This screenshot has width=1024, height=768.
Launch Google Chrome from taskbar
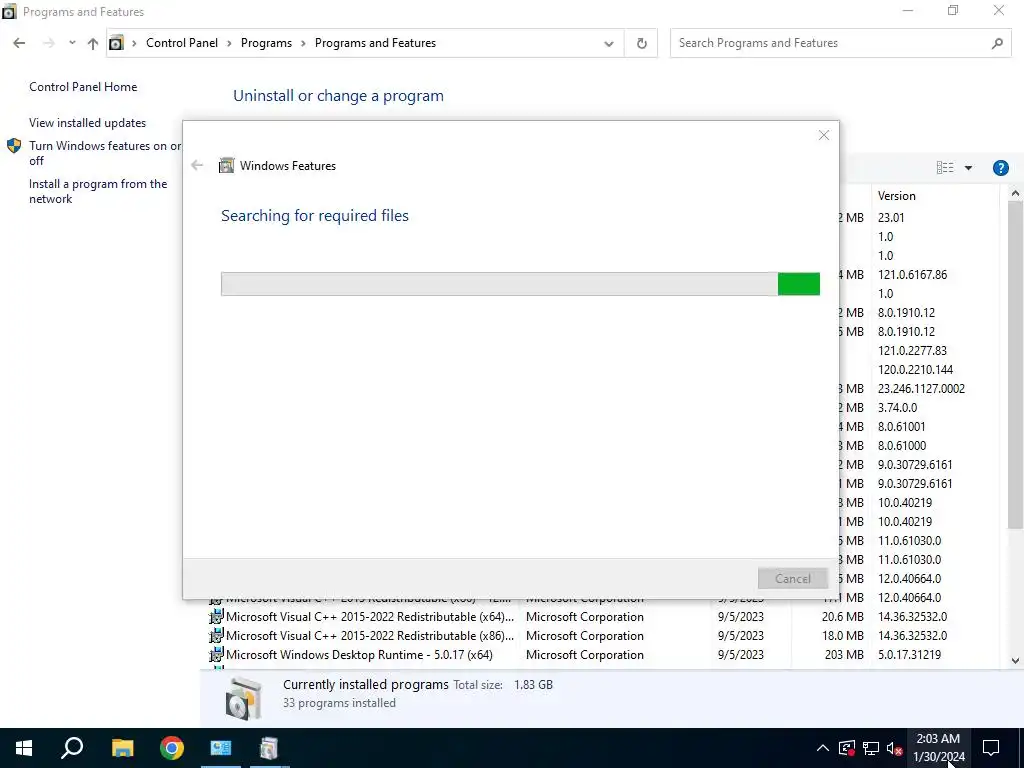point(172,748)
